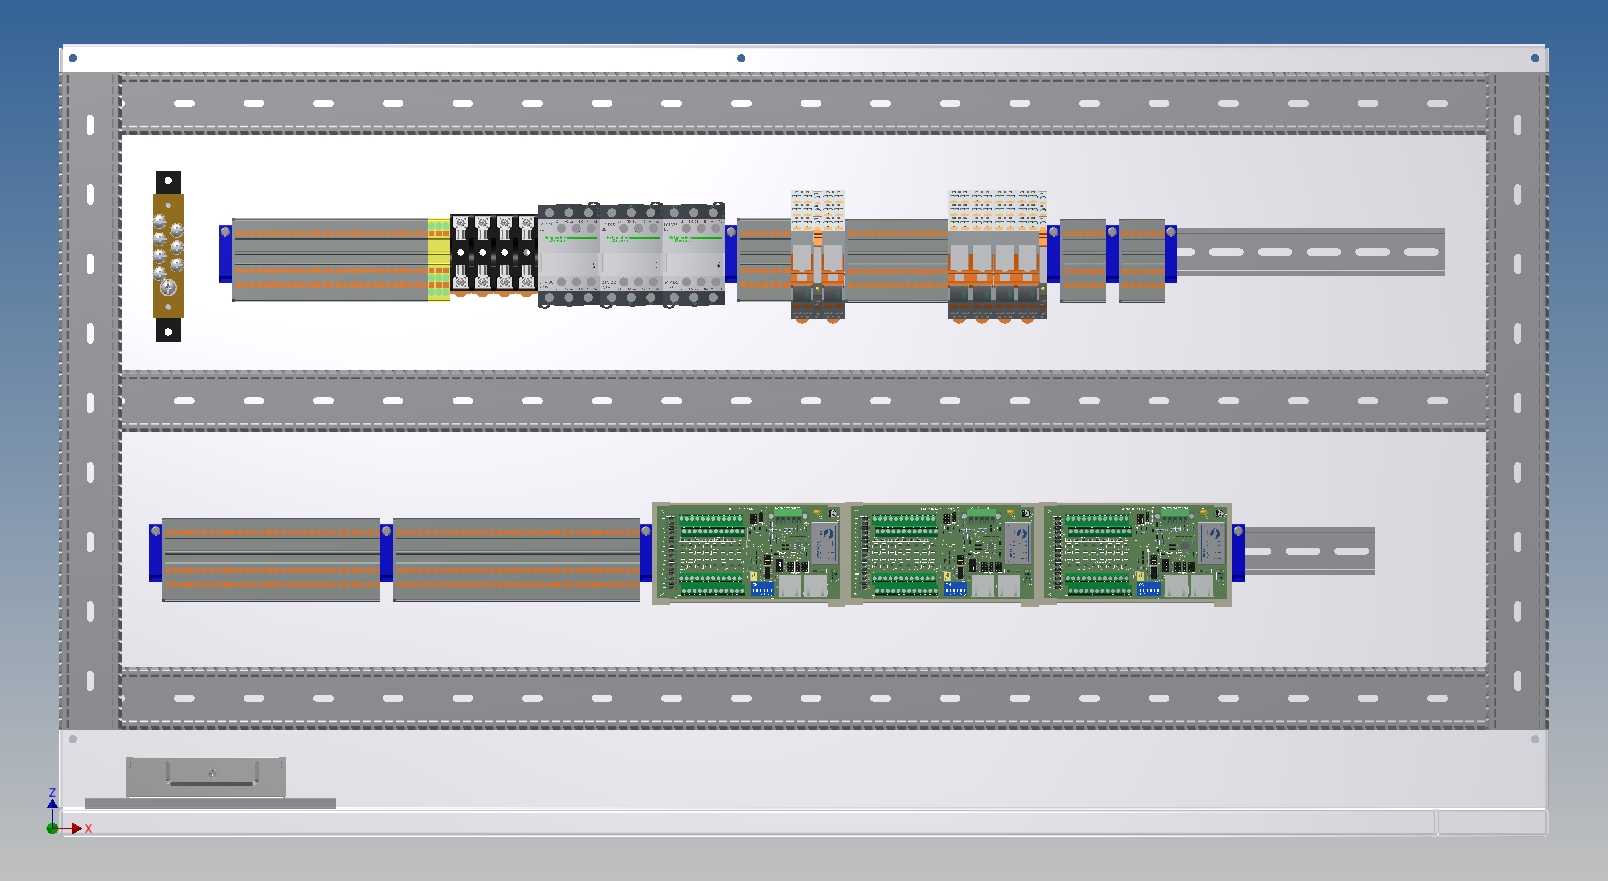
Task: Select blue end clamp right of third PCB
Action: (1238, 552)
